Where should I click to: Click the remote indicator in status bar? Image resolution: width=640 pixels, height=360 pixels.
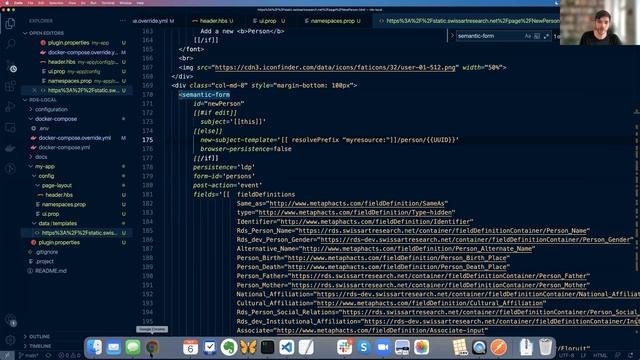[7, 356]
